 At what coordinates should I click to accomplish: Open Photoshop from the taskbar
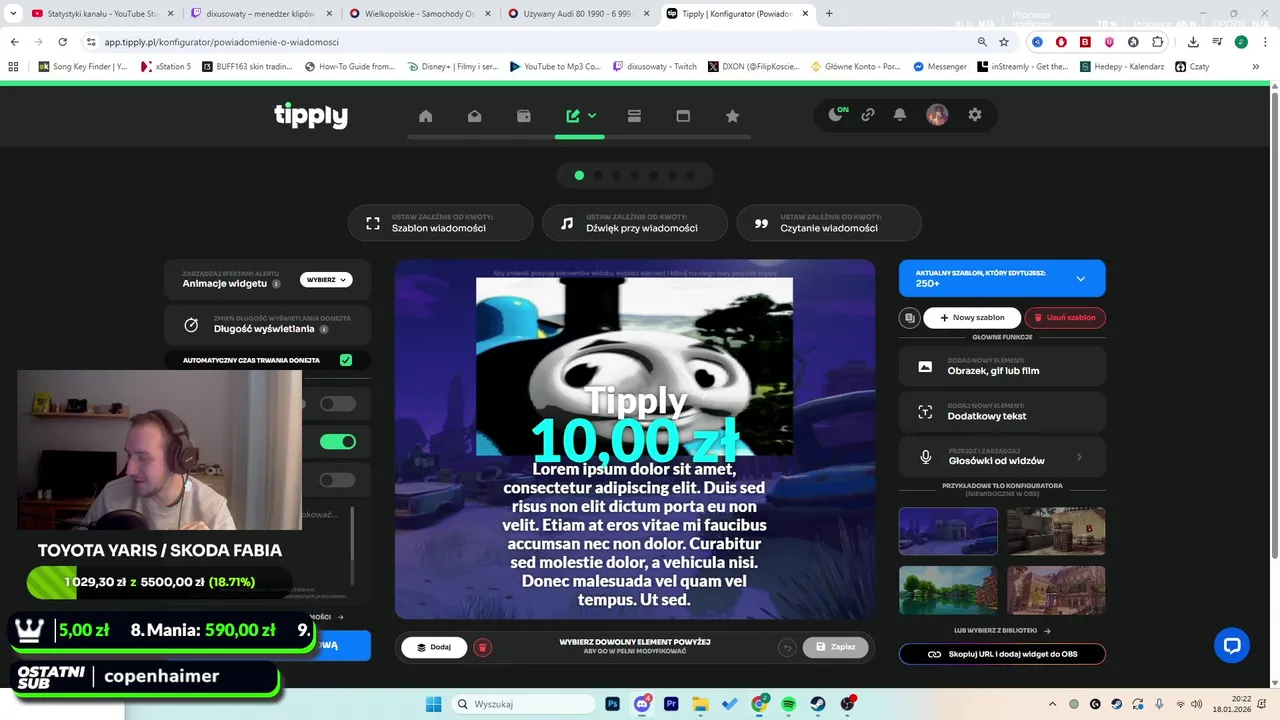(x=613, y=704)
